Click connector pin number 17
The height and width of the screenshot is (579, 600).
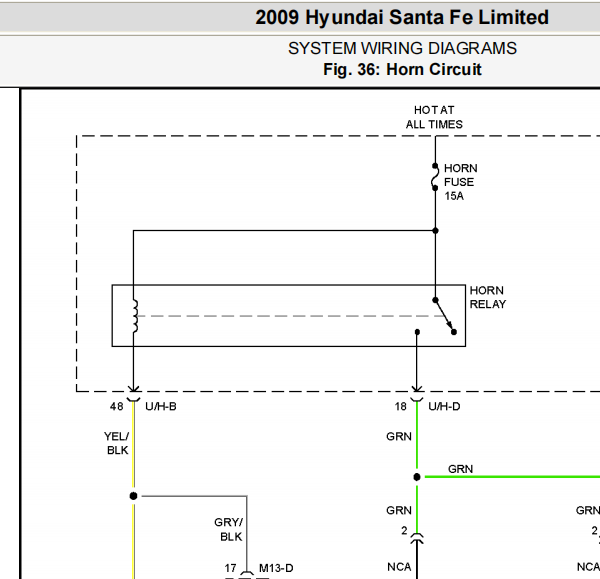pyautogui.click(x=230, y=568)
